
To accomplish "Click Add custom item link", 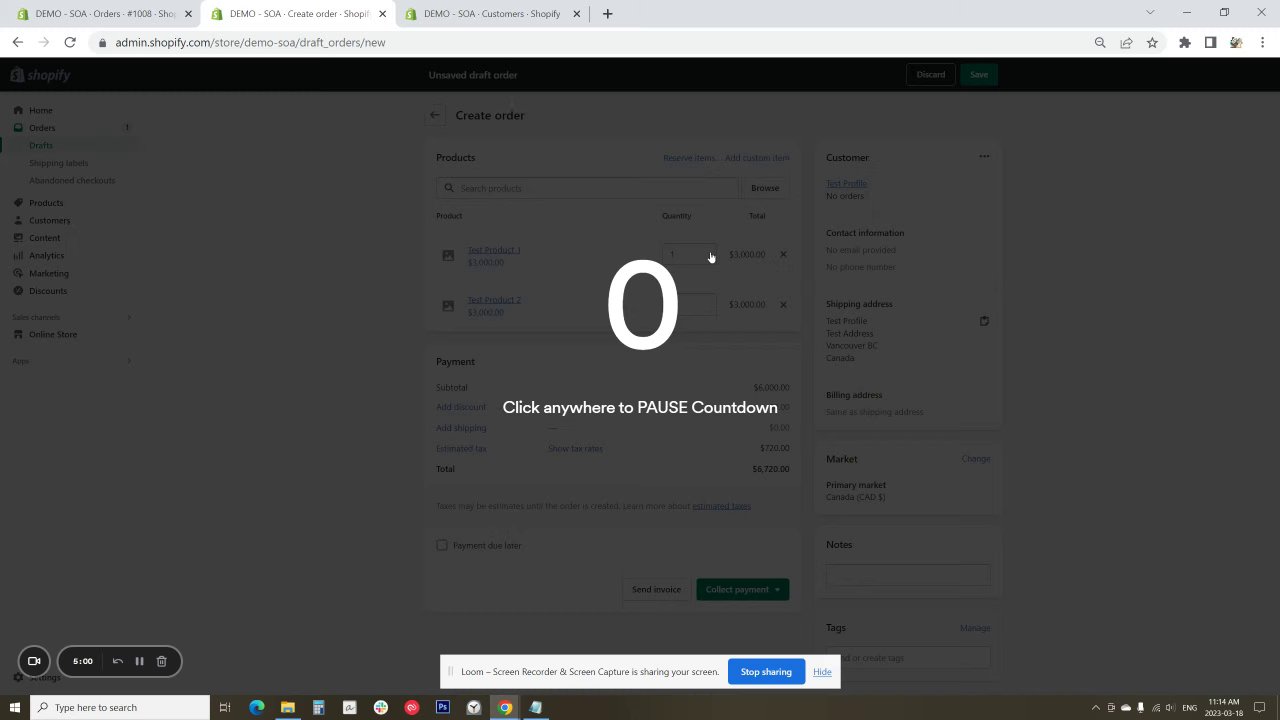I will point(757,158).
